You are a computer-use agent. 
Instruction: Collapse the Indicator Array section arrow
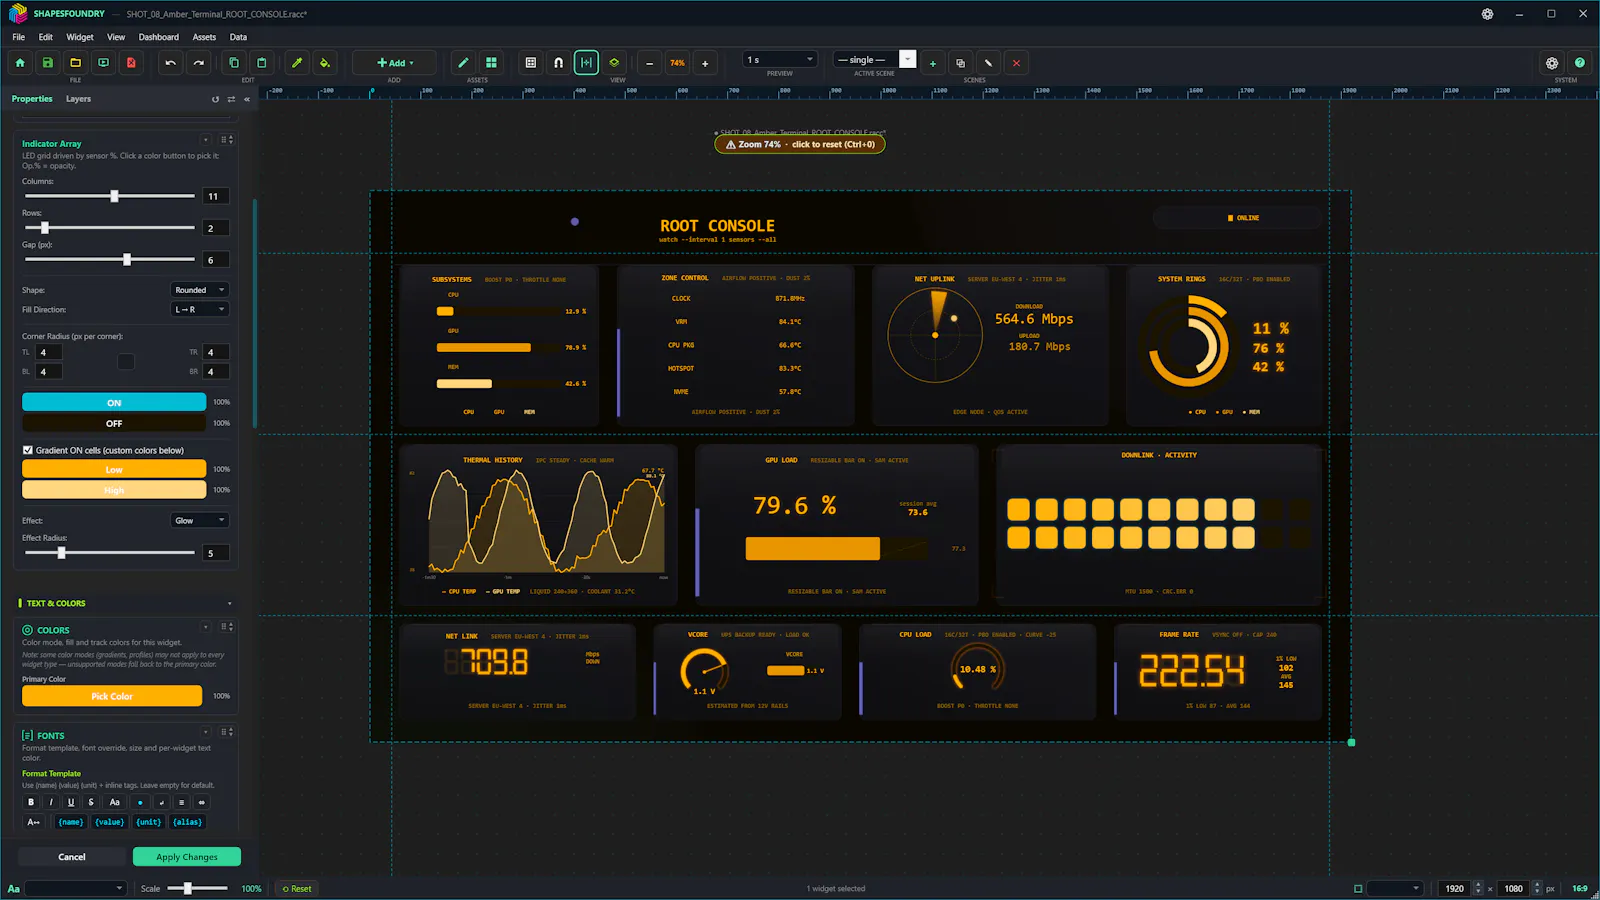[x=206, y=140]
